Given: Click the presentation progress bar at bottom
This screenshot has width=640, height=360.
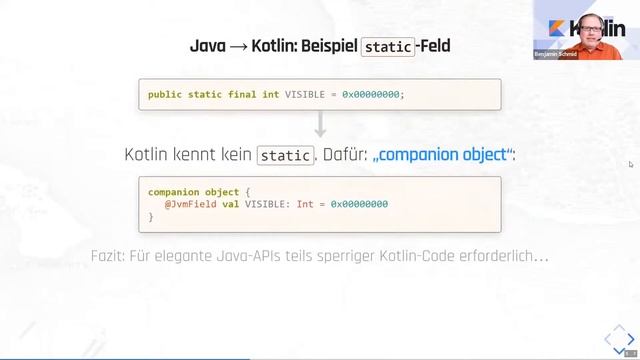Looking at the screenshot, I should point(320,359).
